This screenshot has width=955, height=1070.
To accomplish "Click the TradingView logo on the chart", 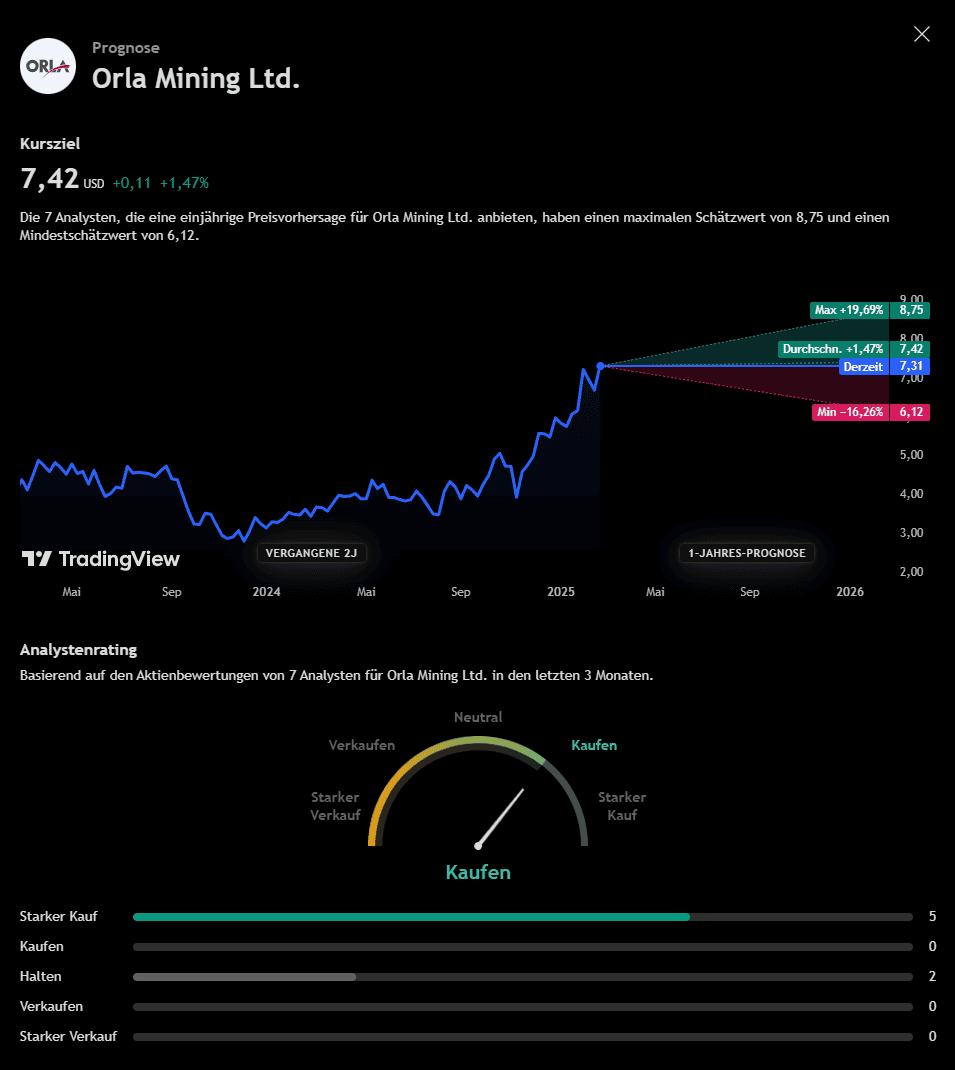I will pos(100,559).
